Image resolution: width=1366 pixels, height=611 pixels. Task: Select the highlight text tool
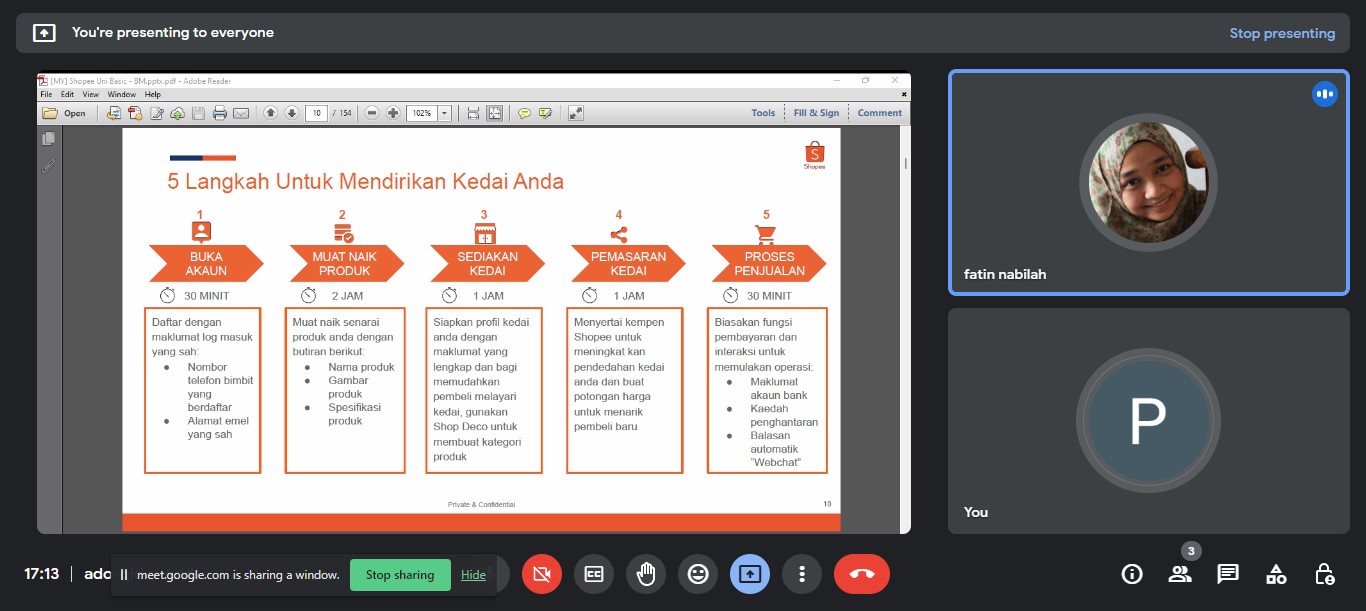click(545, 113)
